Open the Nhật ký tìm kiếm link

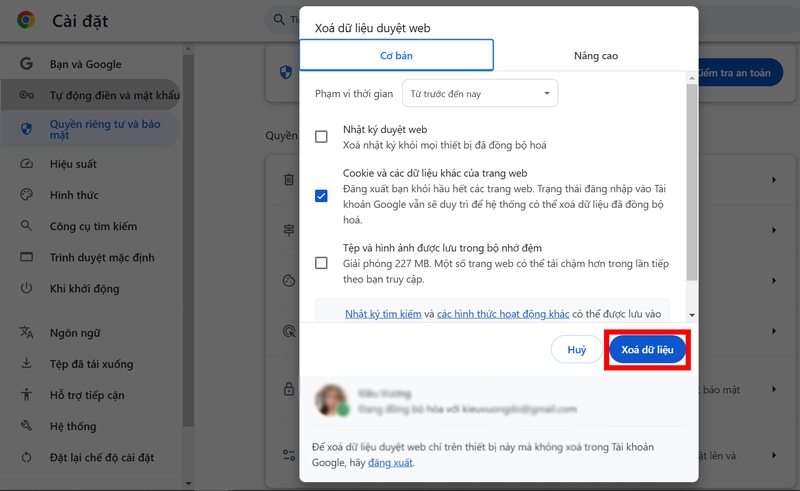click(x=383, y=314)
